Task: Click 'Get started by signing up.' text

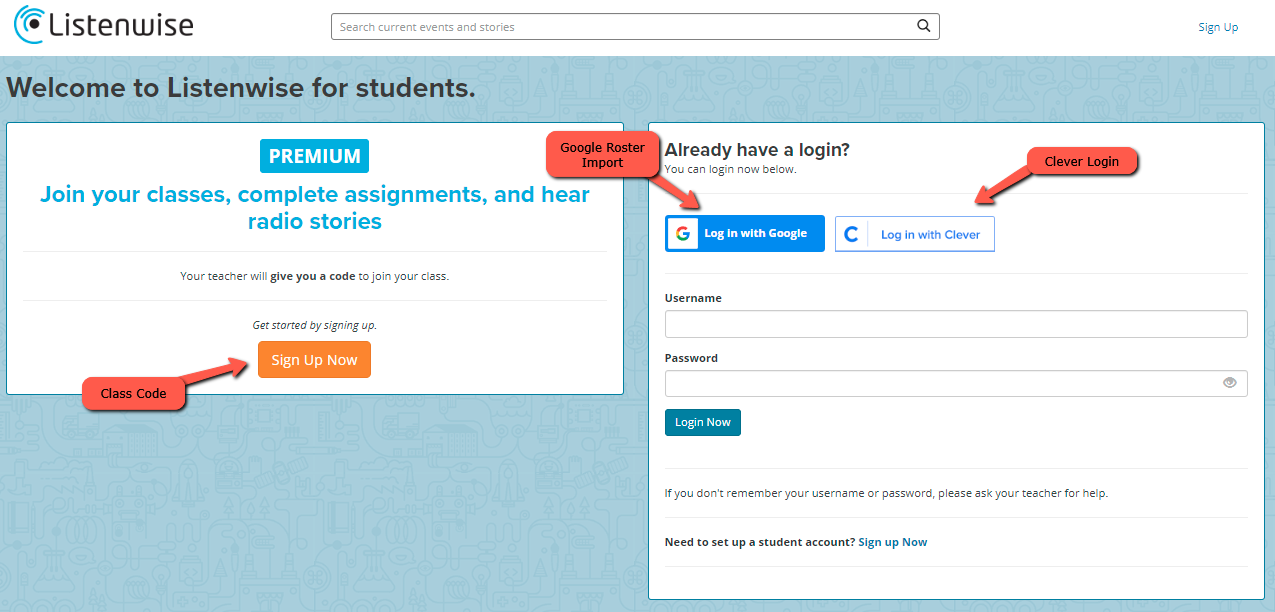Action: [x=315, y=325]
